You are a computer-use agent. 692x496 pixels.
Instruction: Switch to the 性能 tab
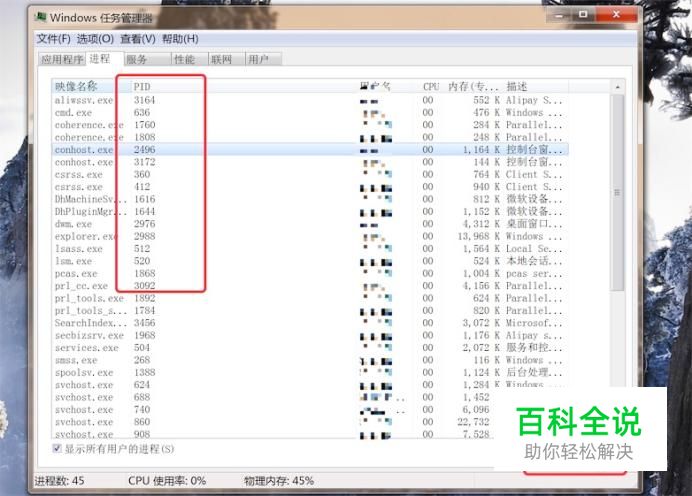pyautogui.click(x=189, y=59)
